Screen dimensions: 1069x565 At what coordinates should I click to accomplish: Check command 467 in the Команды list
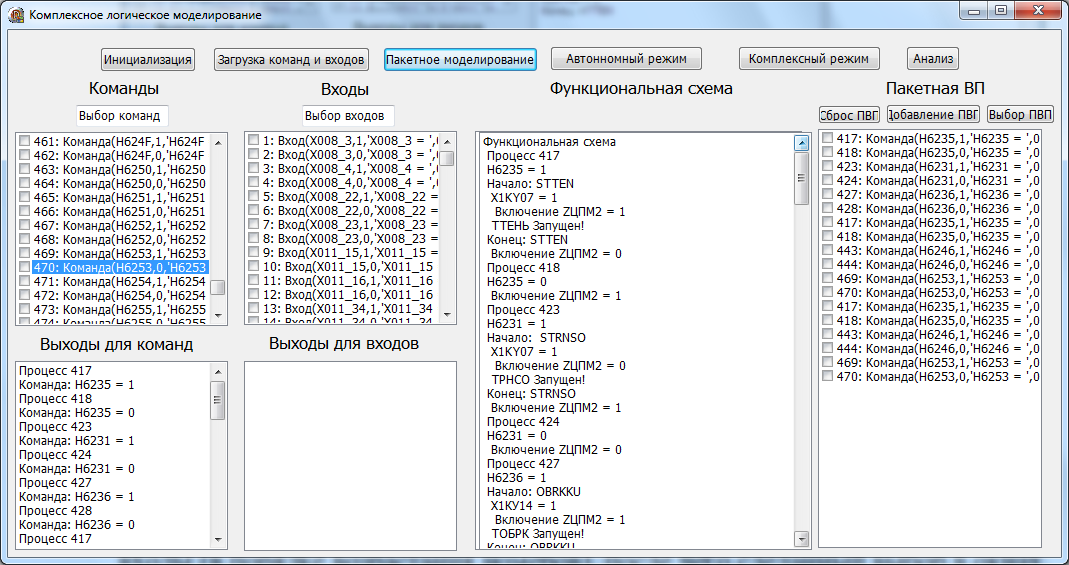25,224
